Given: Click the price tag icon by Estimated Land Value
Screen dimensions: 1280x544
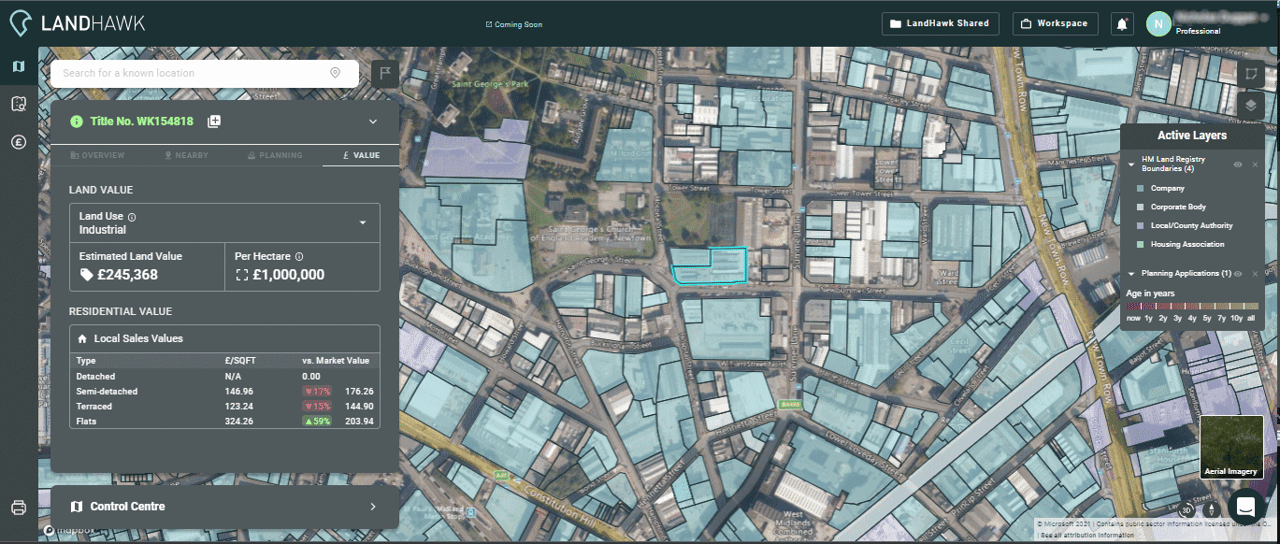Looking at the screenshot, I should click(86, 275).
